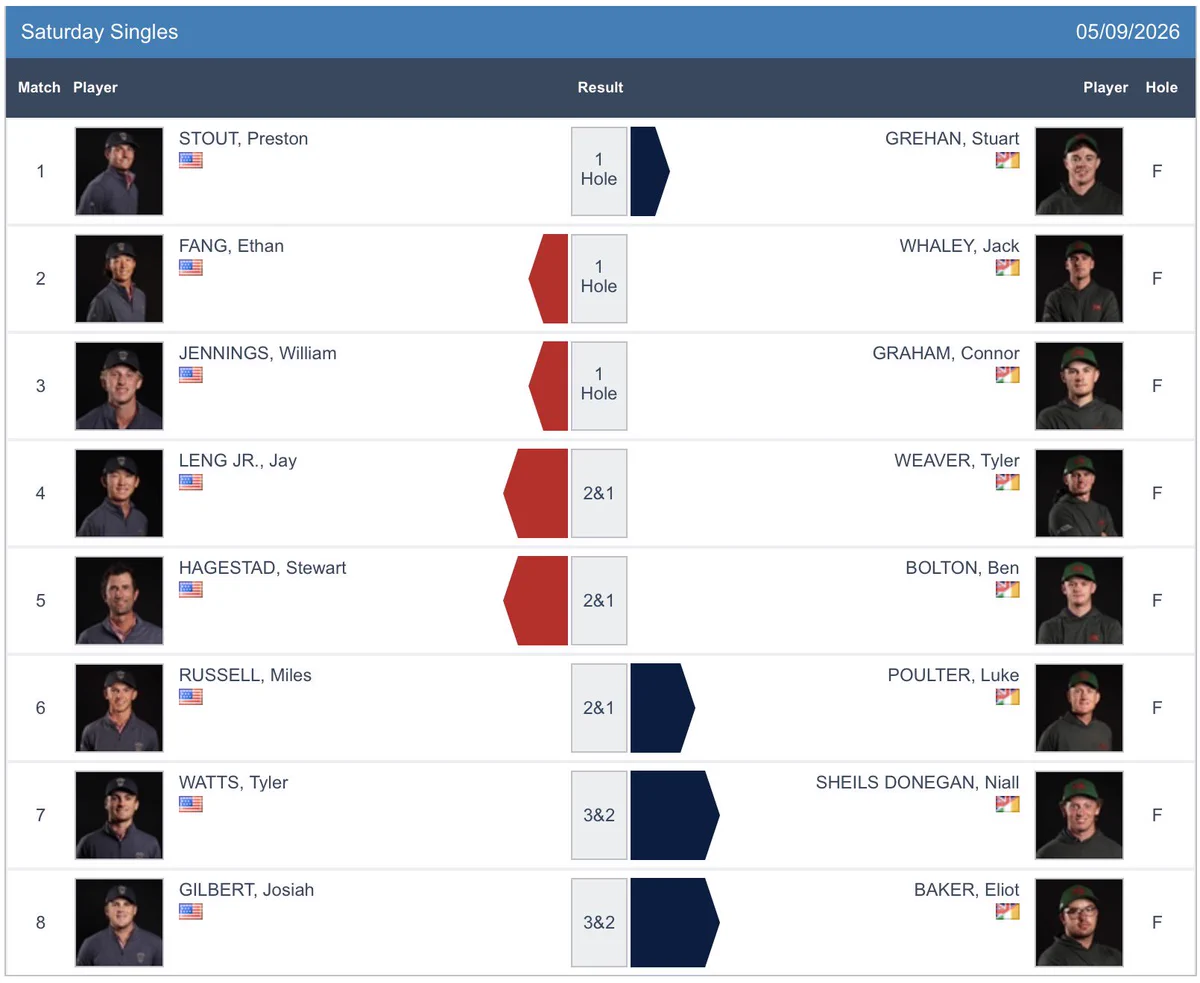Open the SHEILS DONEGAN, Niall player link
Screen dimensions: 1200x983
918,782
